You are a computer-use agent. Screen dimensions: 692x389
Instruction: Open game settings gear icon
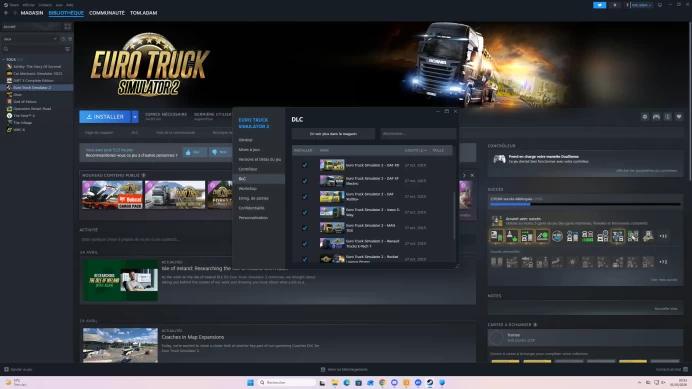pyautogui.click(x=645, y=117)
